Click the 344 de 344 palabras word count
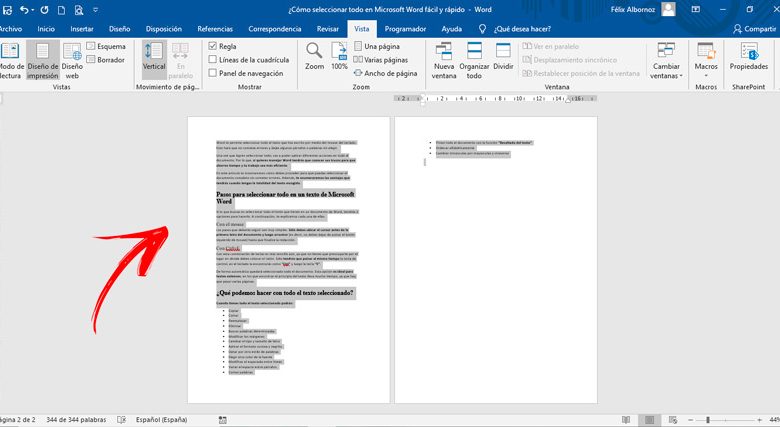This screenshot has height=427, width=780. click(x=76, y=420)
